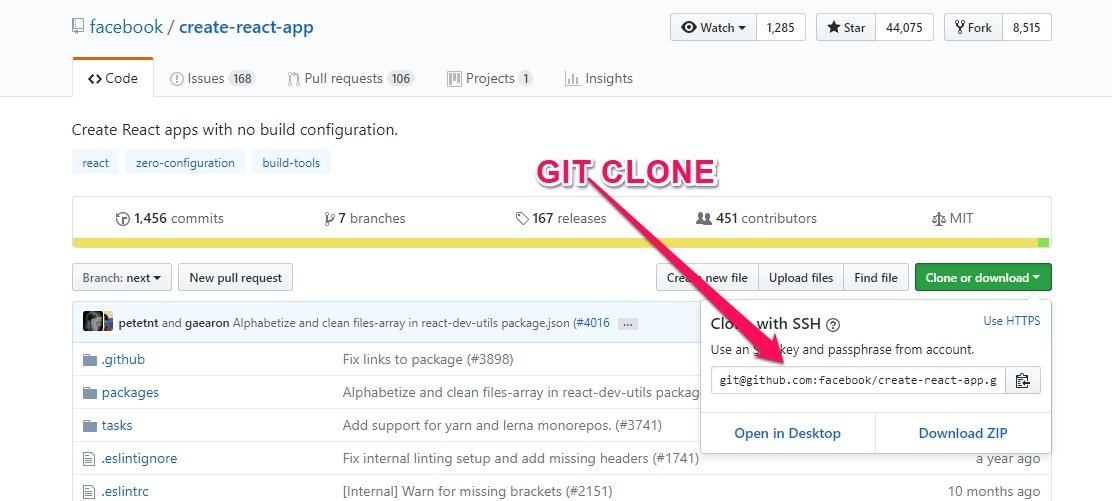Click the .eslintrc file icon
Screen dimensions: 1112x501
click(x=89, y=492)
